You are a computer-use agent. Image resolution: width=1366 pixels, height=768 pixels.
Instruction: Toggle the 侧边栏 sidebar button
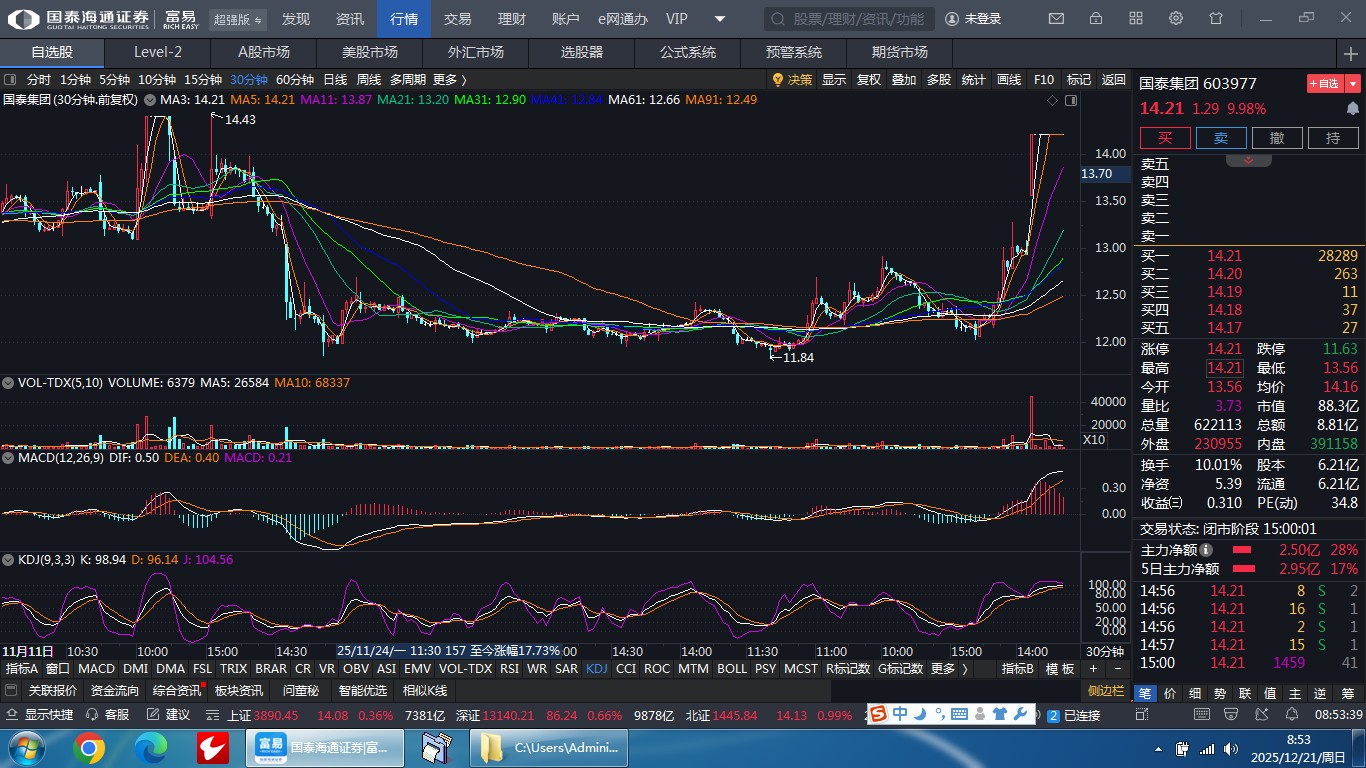tap(1106, 691)
